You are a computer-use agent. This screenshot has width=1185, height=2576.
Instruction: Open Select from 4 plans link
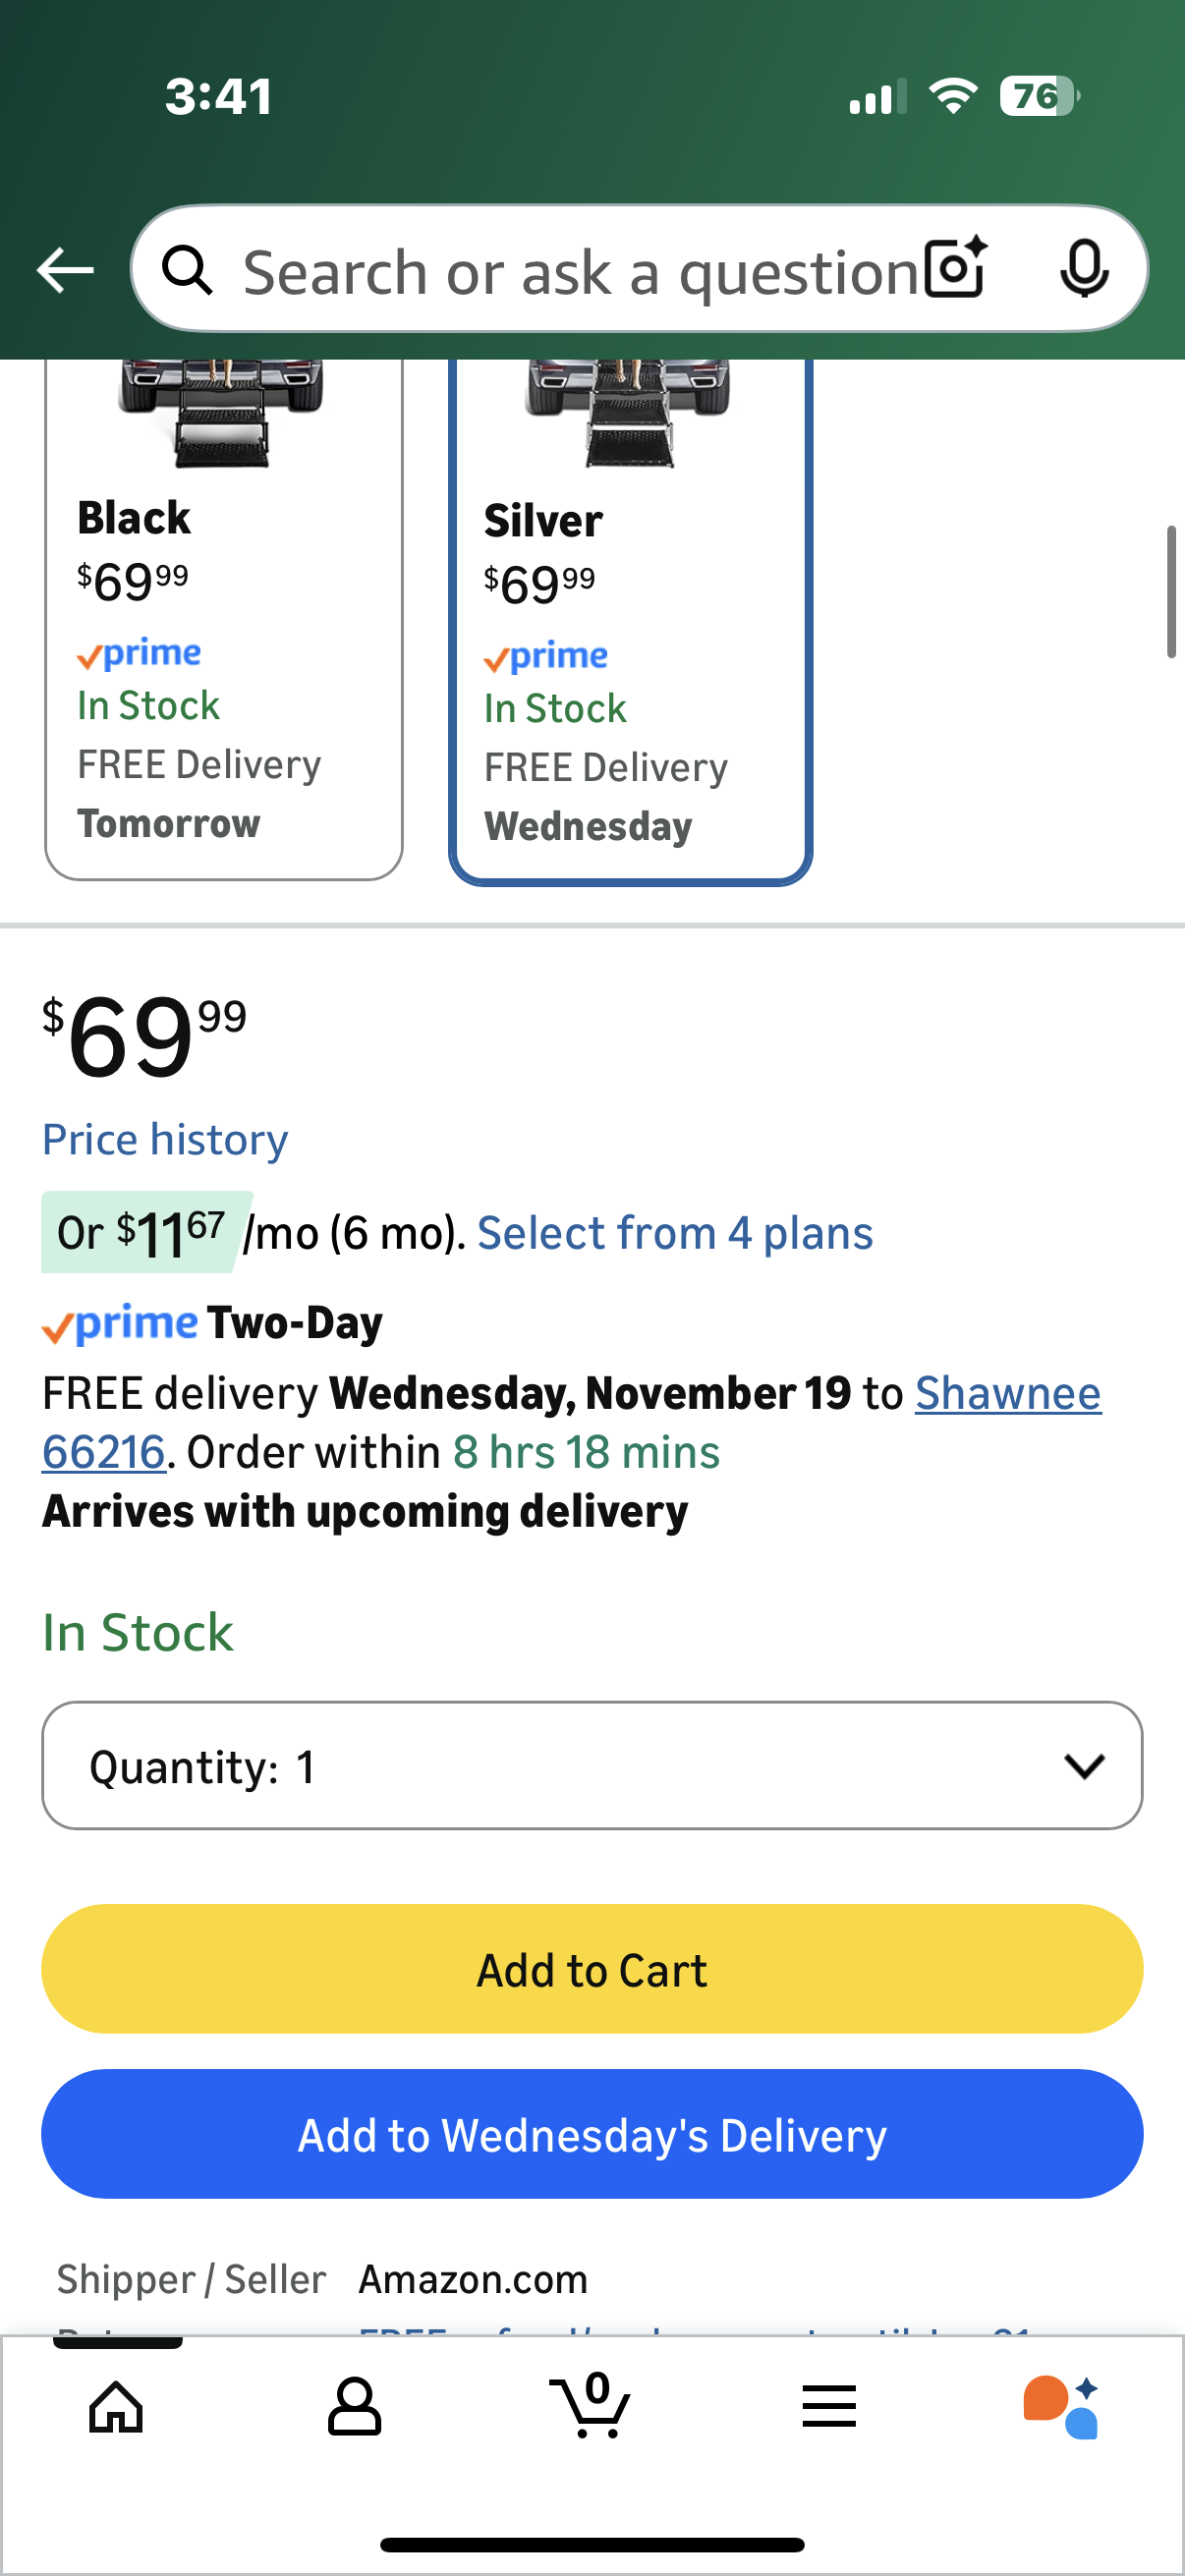[x=675, y=1233]
